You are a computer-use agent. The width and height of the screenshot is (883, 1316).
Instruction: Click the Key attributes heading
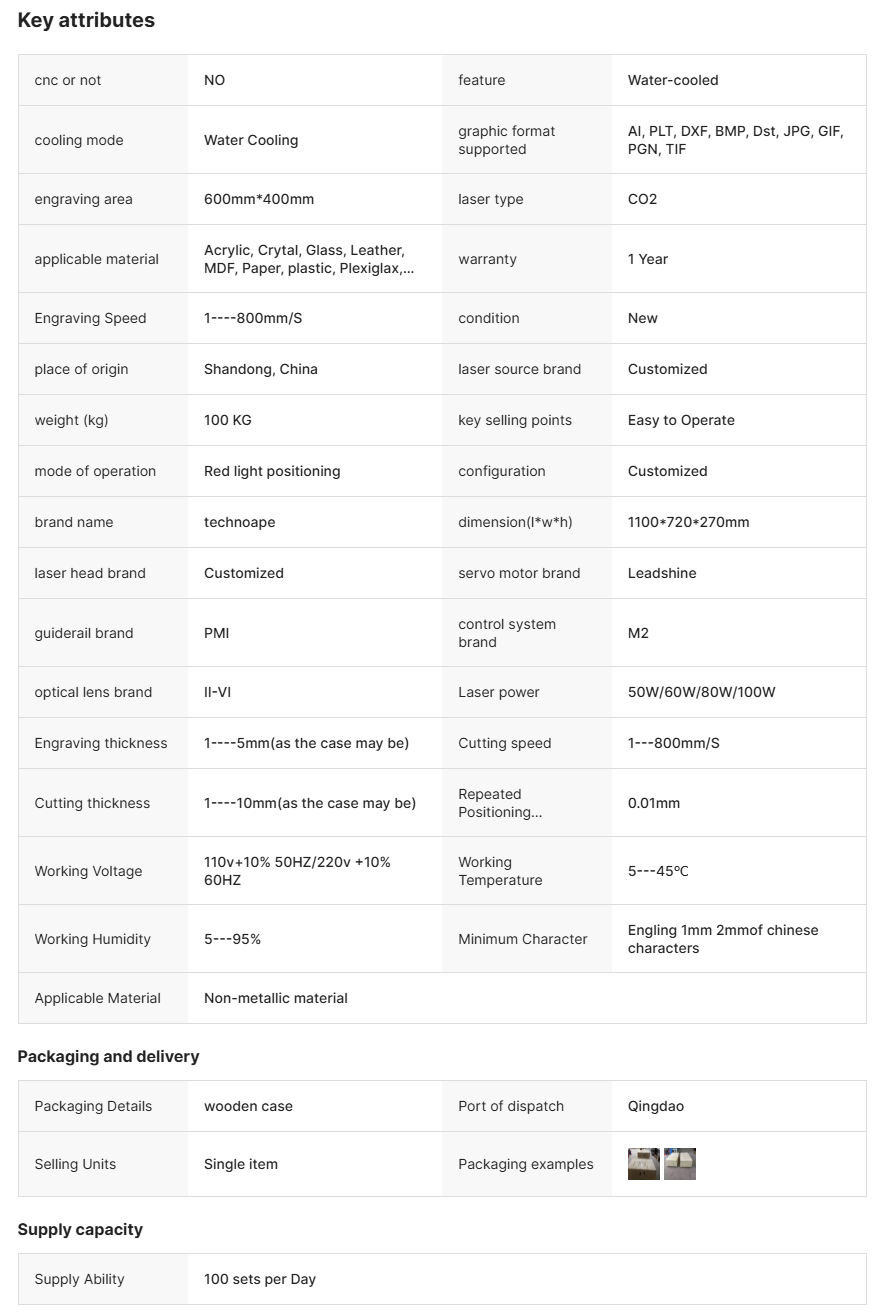[x=86, y=20]
